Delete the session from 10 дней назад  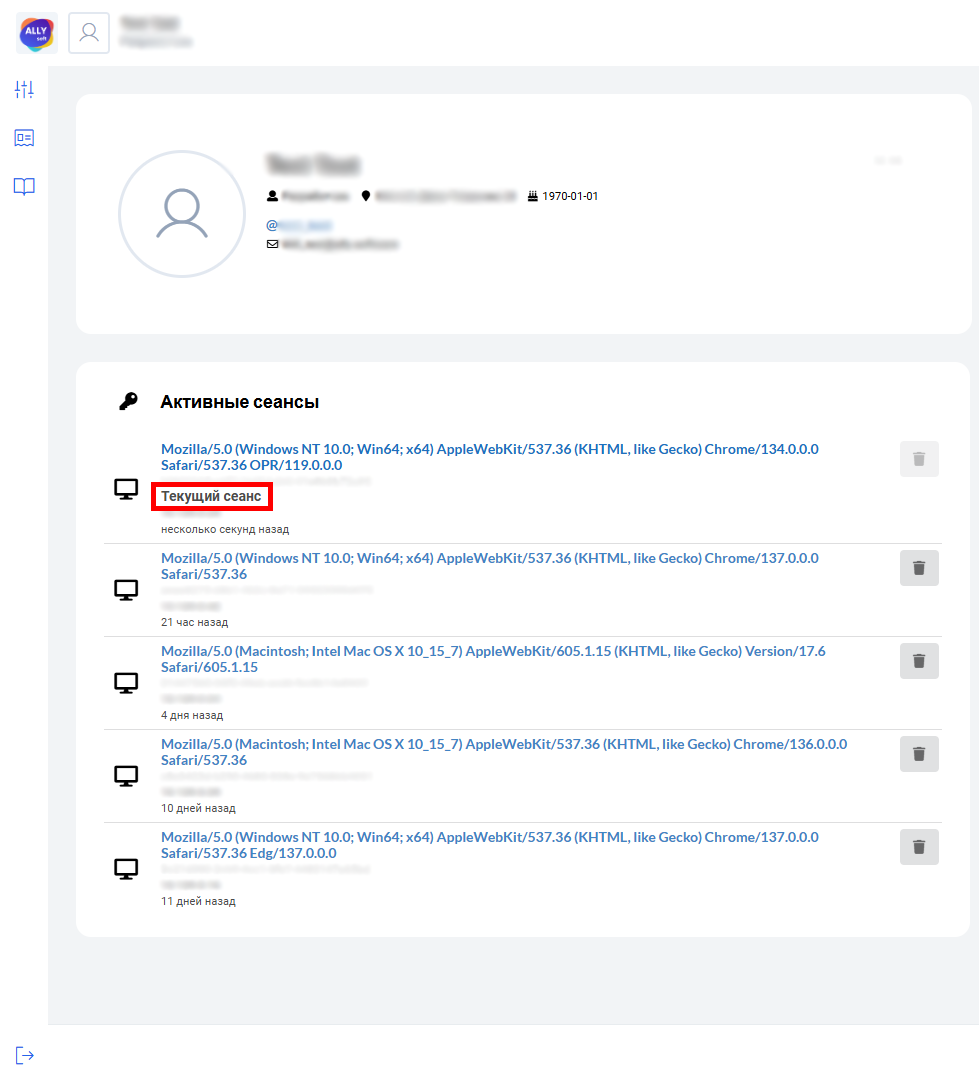(x=919, y=754)
